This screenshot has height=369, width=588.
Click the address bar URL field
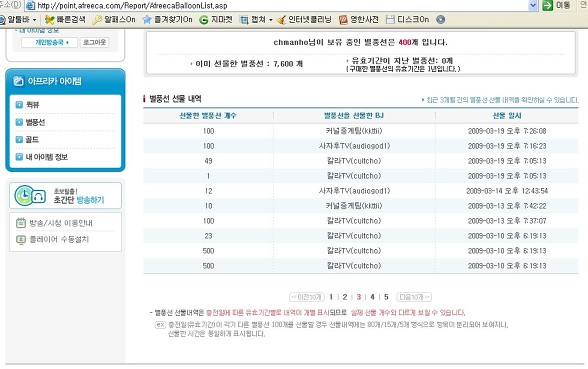coord(281,6)
